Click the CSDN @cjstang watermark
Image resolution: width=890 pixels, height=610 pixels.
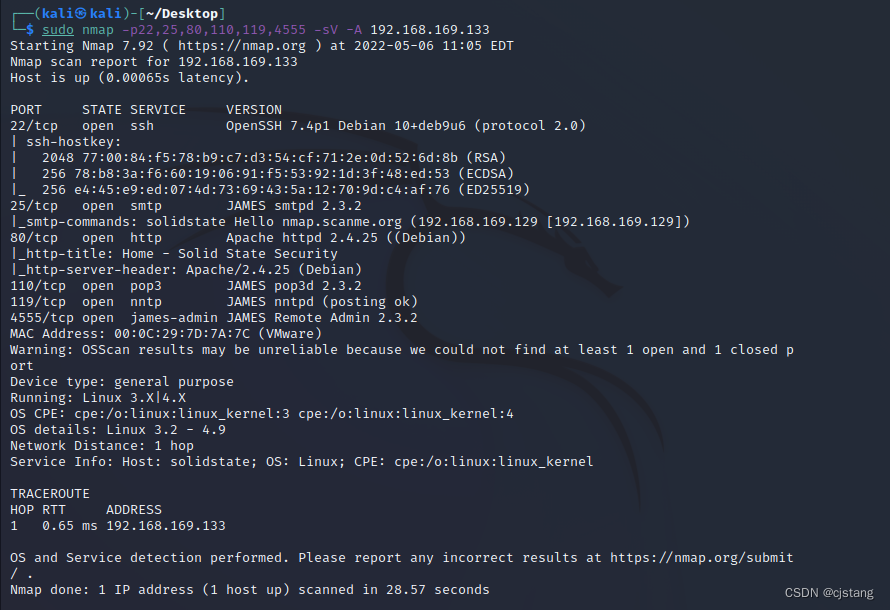[x=829, y=592]
